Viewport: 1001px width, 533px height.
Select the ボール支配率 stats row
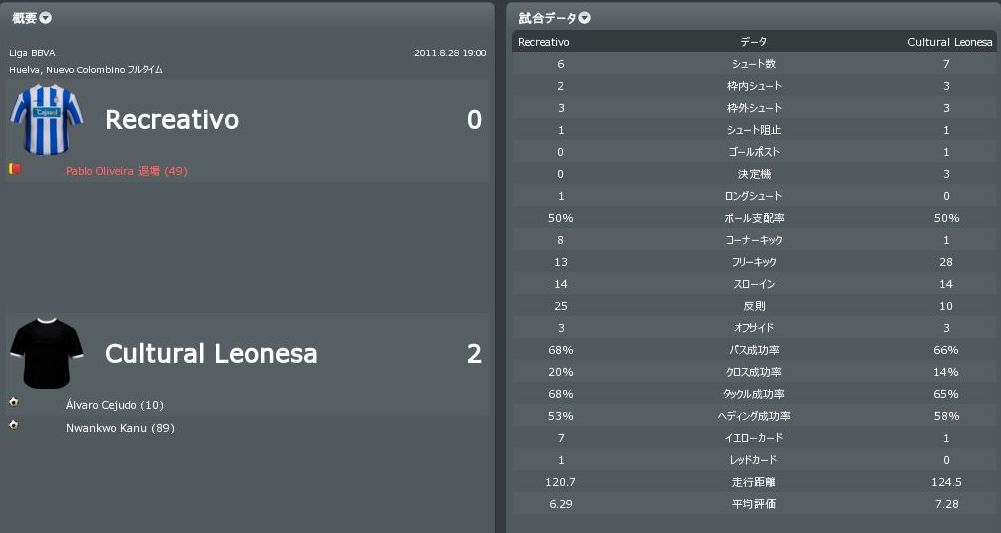click(x=753, y=218)
